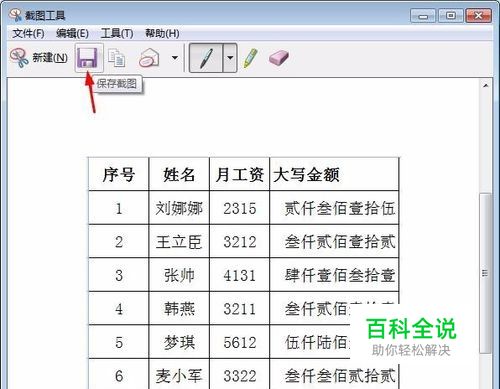This screenshot has width=500, height=389.
Task: Click the sequence number 5 cell
Action: coord(119,342)
